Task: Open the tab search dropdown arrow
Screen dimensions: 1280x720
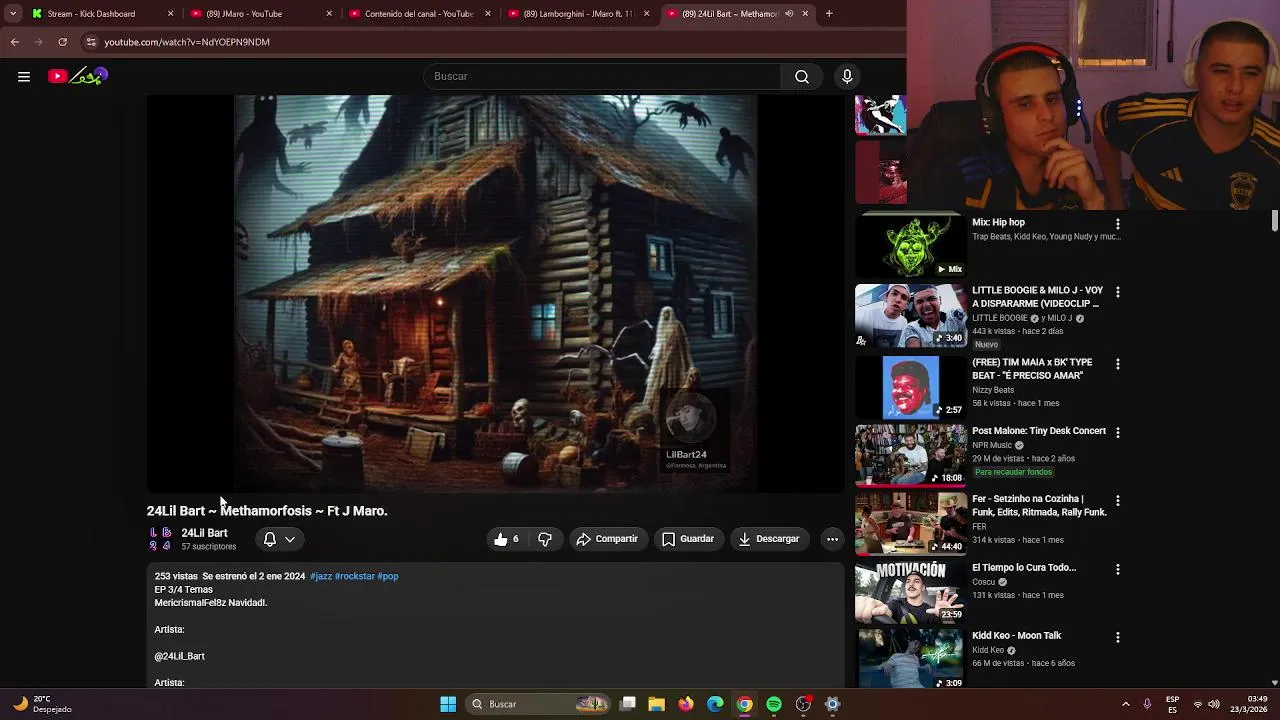Action: 13,14
